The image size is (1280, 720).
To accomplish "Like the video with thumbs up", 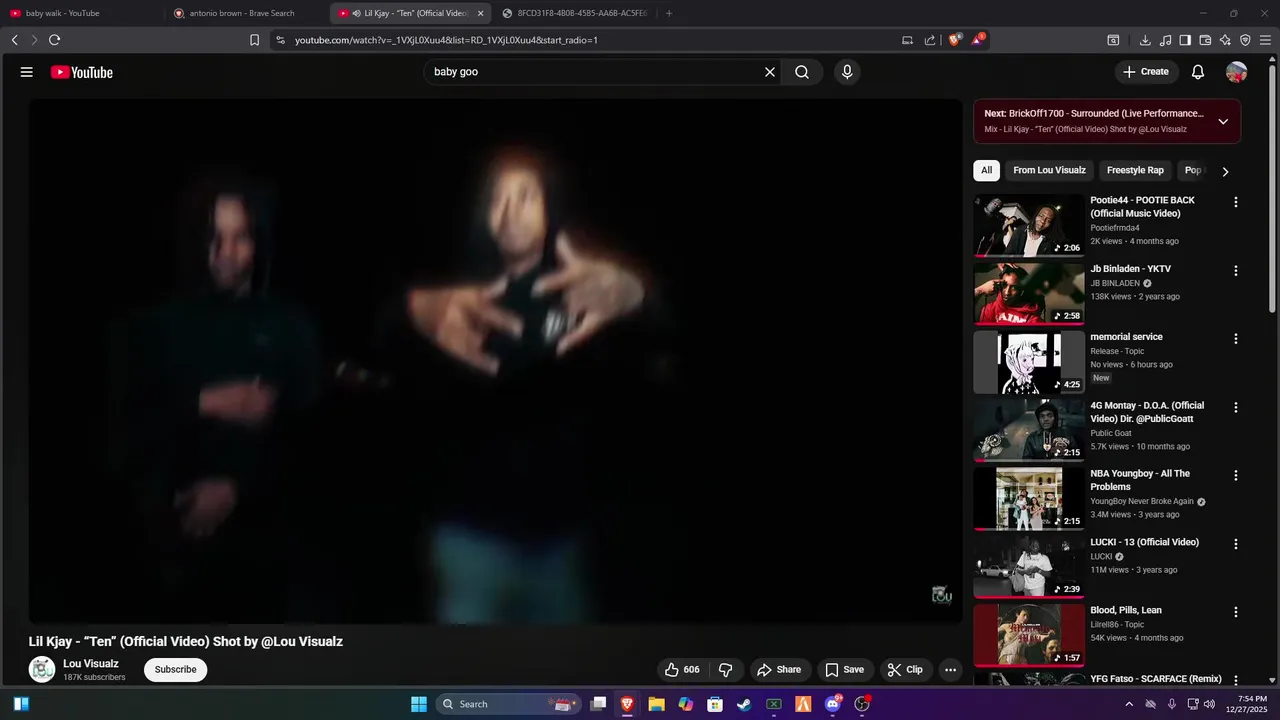I will (681, 670).
